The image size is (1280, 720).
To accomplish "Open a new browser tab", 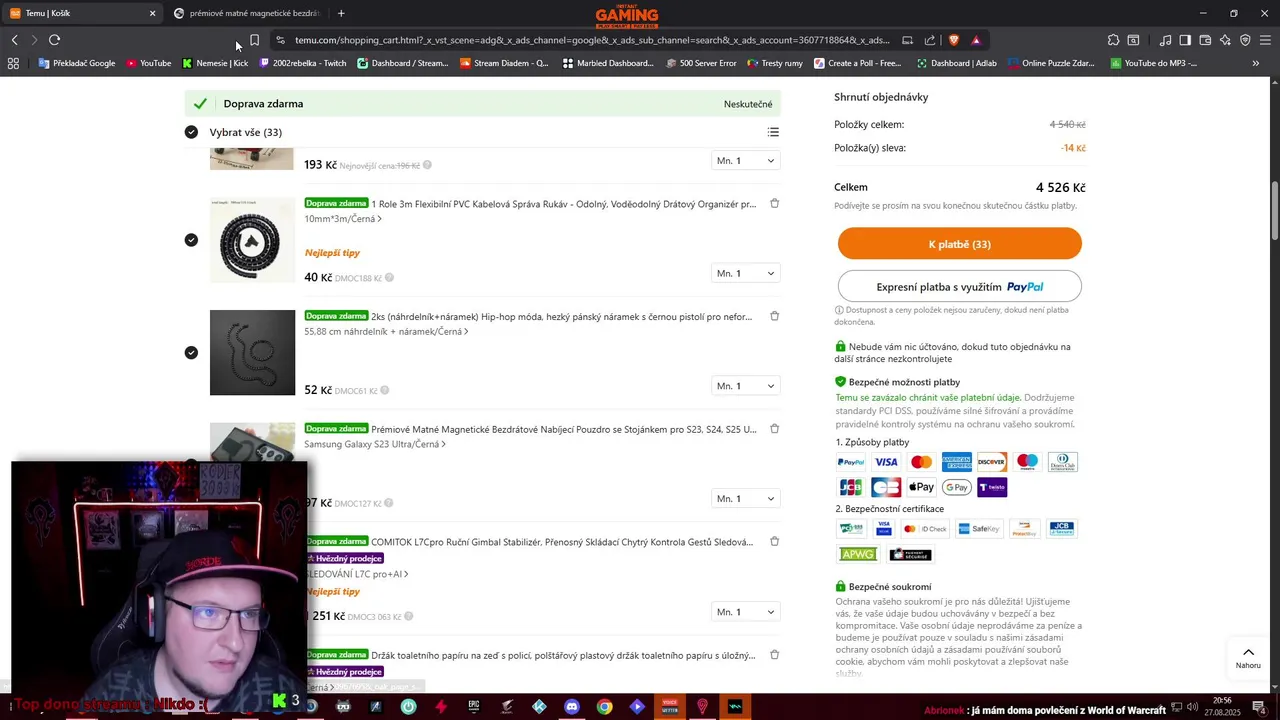I will [x=341, y=13].
